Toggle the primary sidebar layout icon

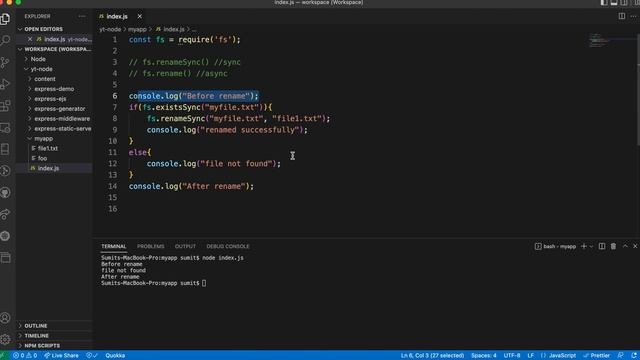tap(604, 2)
